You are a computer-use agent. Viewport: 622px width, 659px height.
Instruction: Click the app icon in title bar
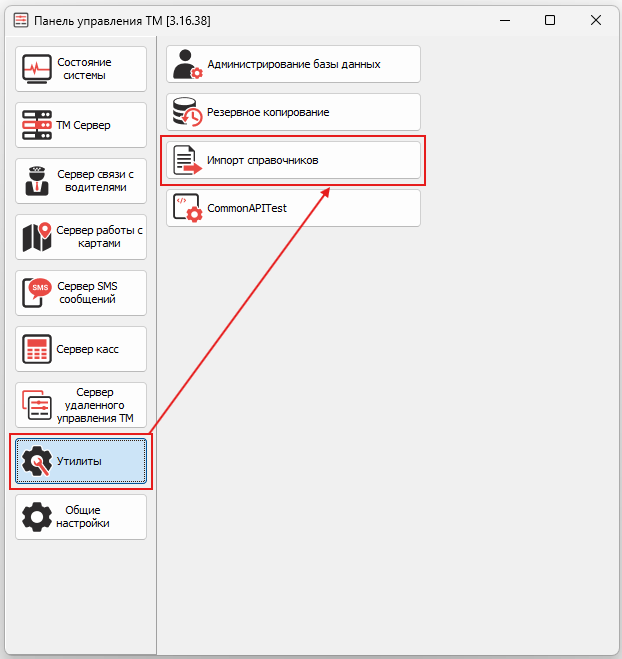coord(21,20)
